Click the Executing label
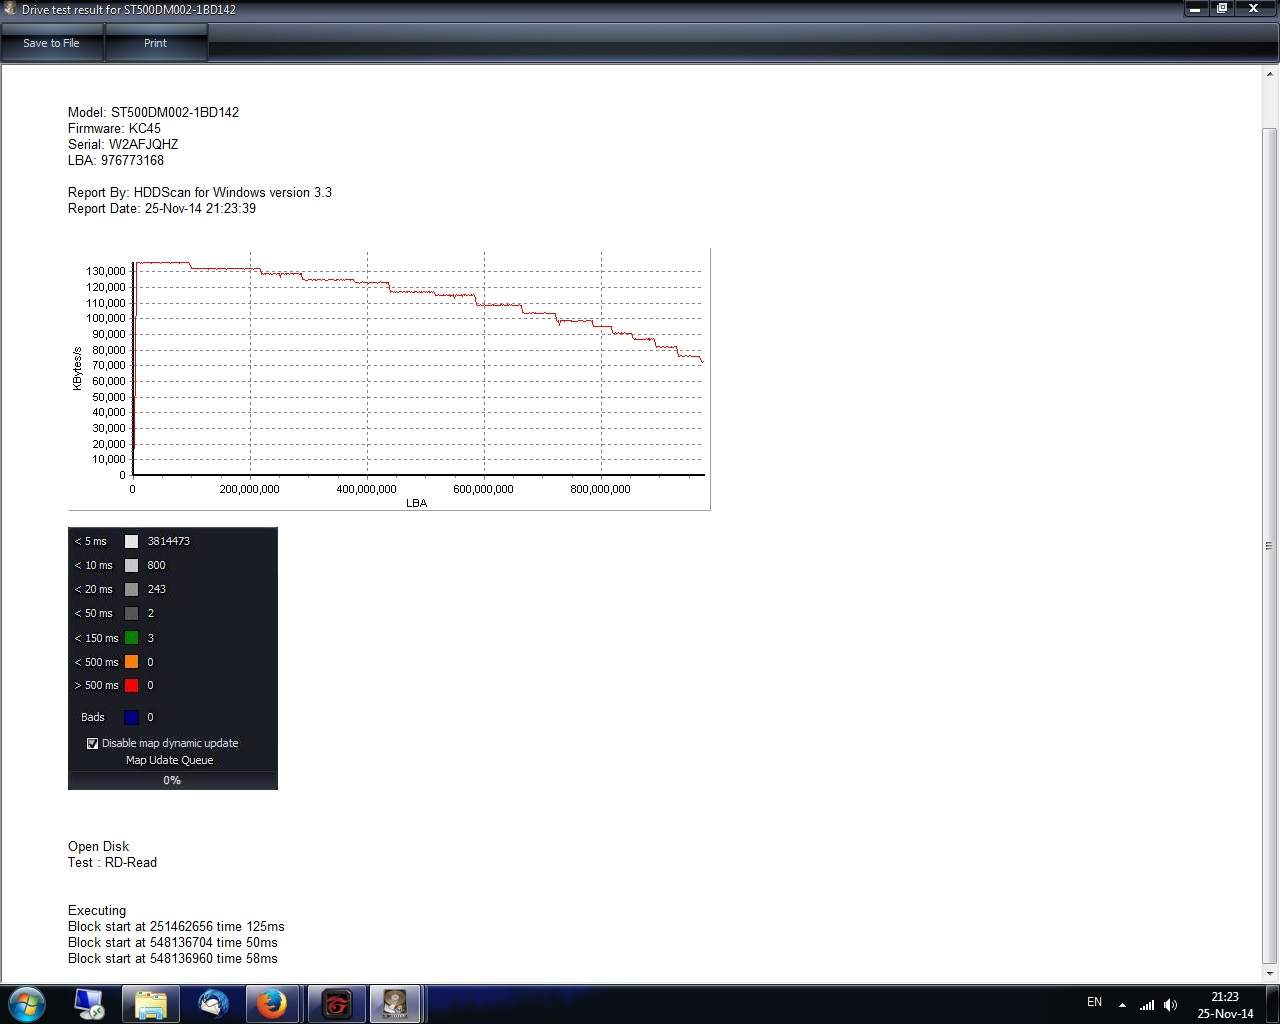This screenshot has height=1024, width=1280. click(x=97, y=910)
